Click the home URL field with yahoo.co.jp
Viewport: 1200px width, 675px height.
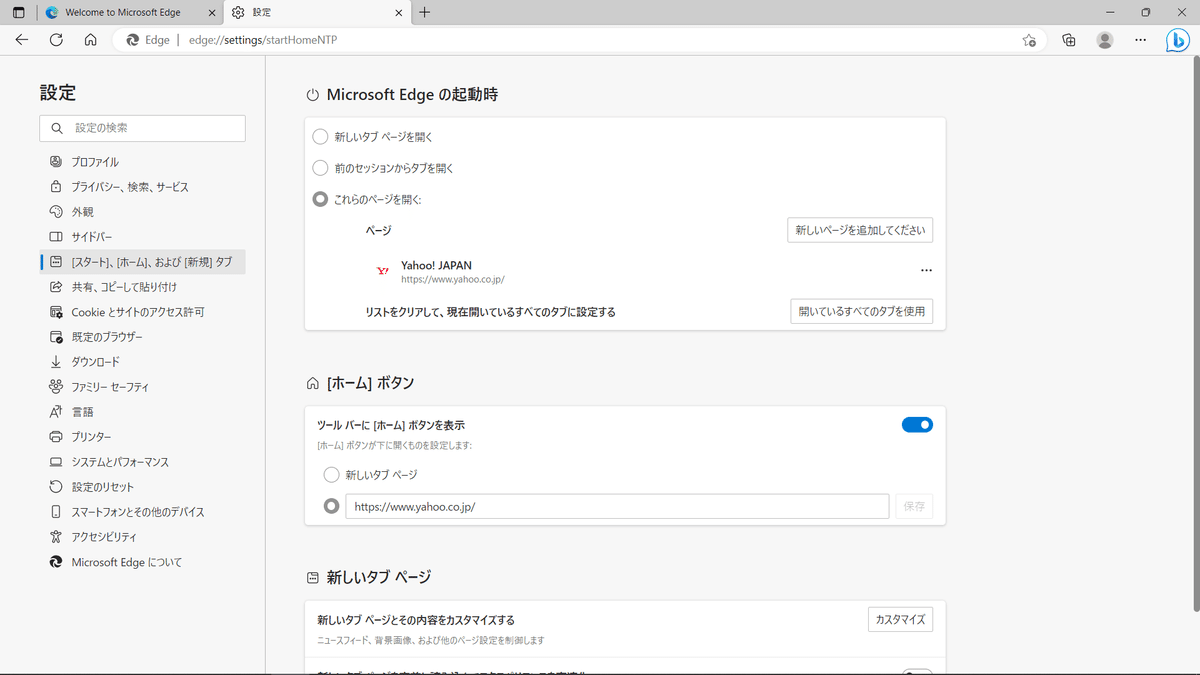coord(617,506)
